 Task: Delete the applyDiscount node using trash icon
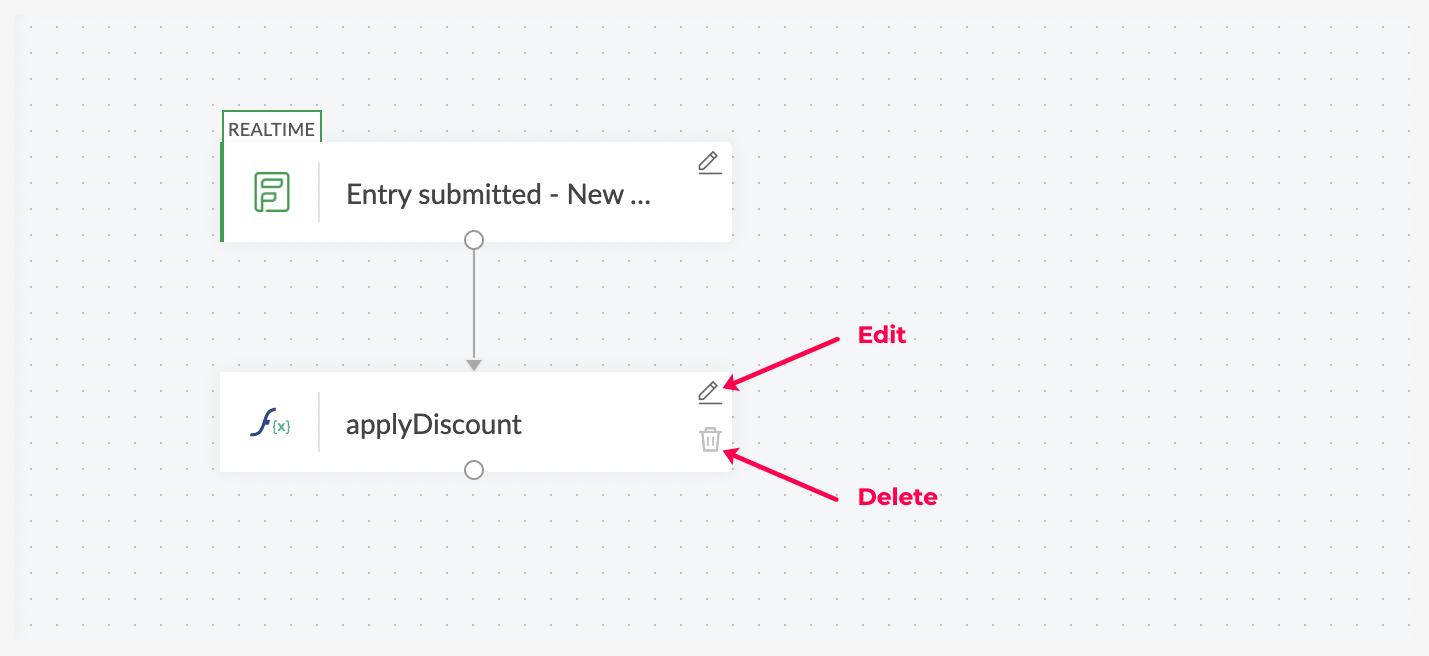pos(710,439)
